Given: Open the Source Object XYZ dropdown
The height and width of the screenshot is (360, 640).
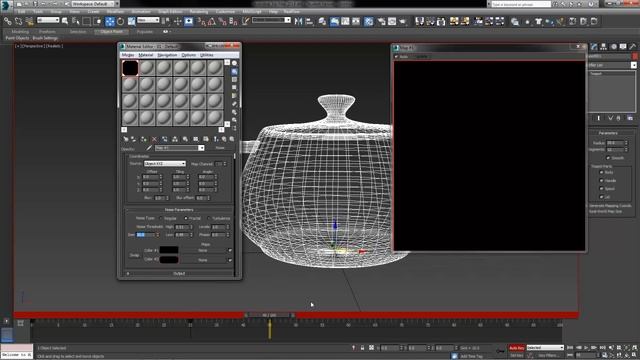Looking at the screenshot, I should point(164,164).
